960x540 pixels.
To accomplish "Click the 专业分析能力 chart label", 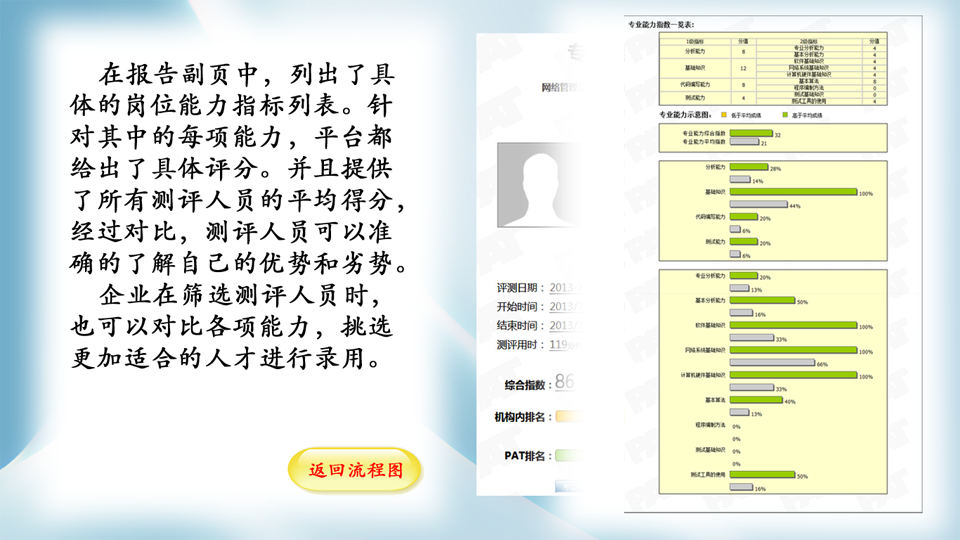I will tap(710, 276).
